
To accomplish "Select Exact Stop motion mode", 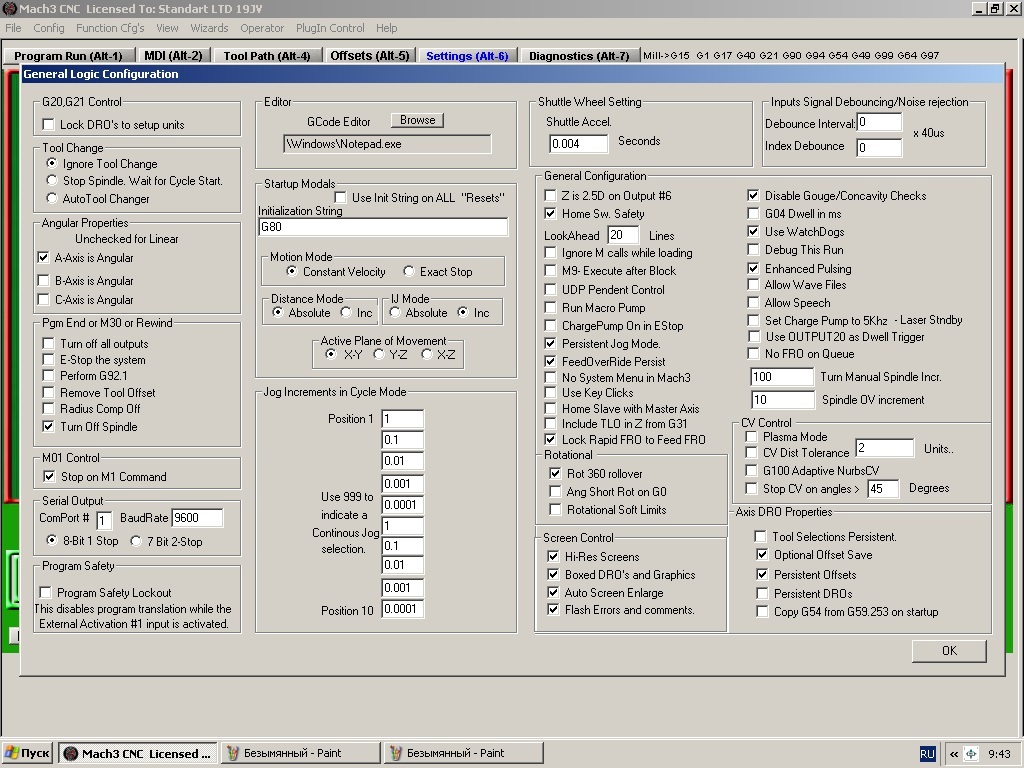I will 409,271.
